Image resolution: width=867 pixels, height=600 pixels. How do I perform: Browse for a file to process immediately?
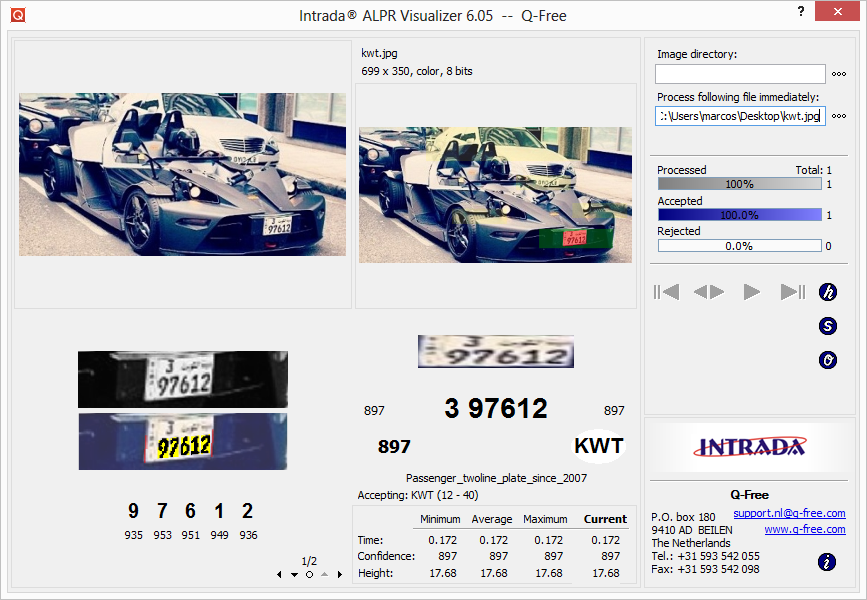pos(838,116)
